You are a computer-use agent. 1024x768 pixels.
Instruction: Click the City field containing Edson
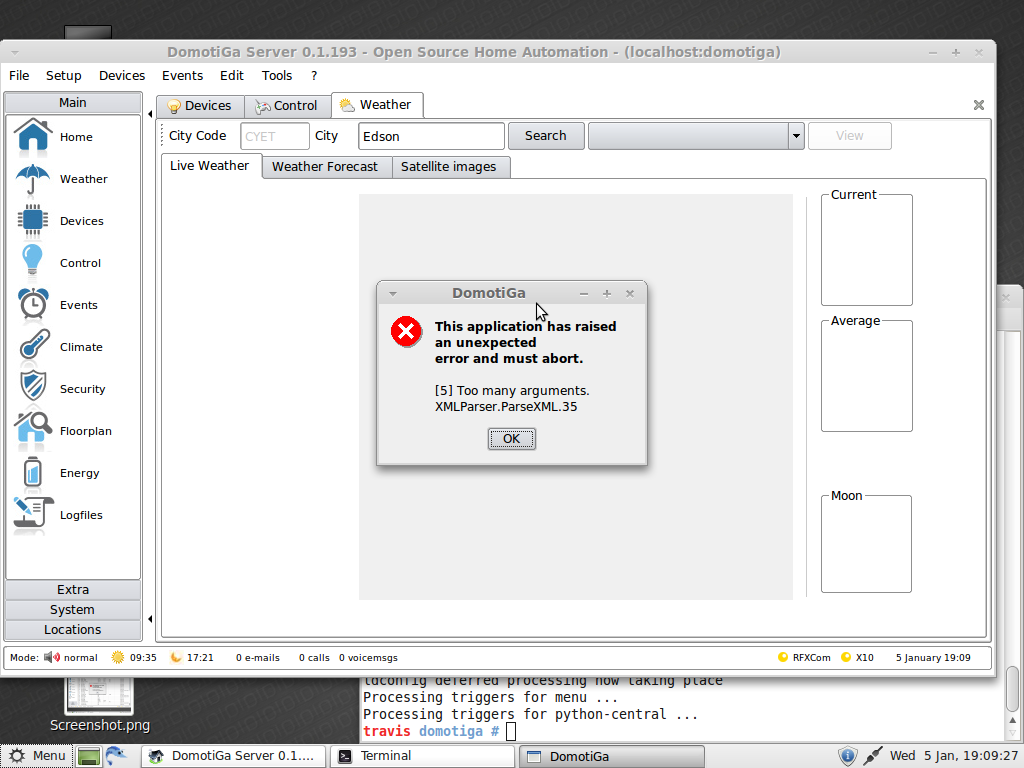click(432, 136)
